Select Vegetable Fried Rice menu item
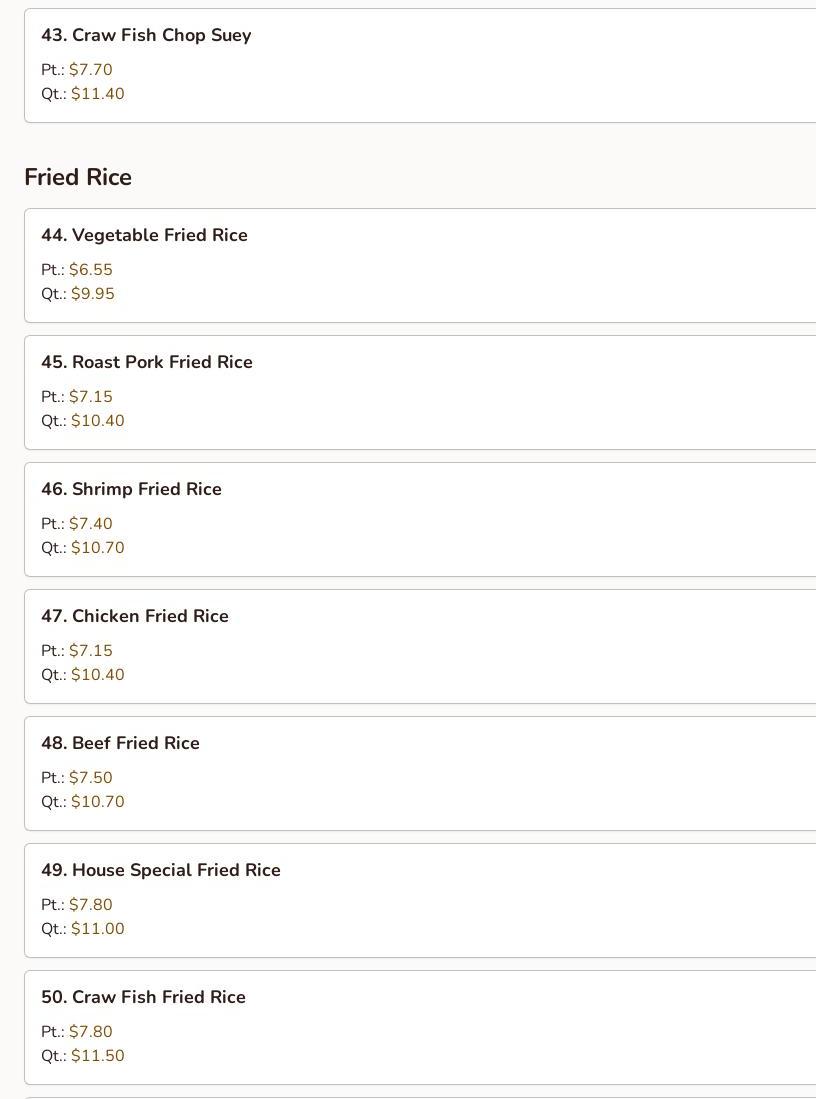 point(144,235)
